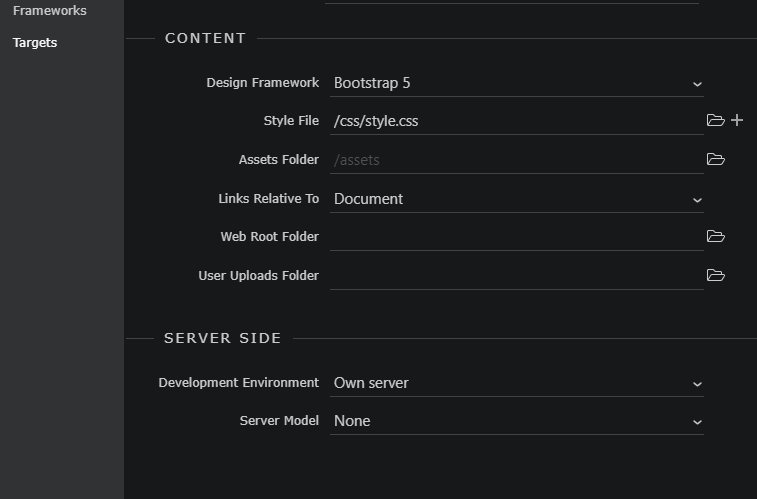Open Design Framework dropdown
Image resolution: width=757 pixels, height=499 pixels.
(516, 83)
